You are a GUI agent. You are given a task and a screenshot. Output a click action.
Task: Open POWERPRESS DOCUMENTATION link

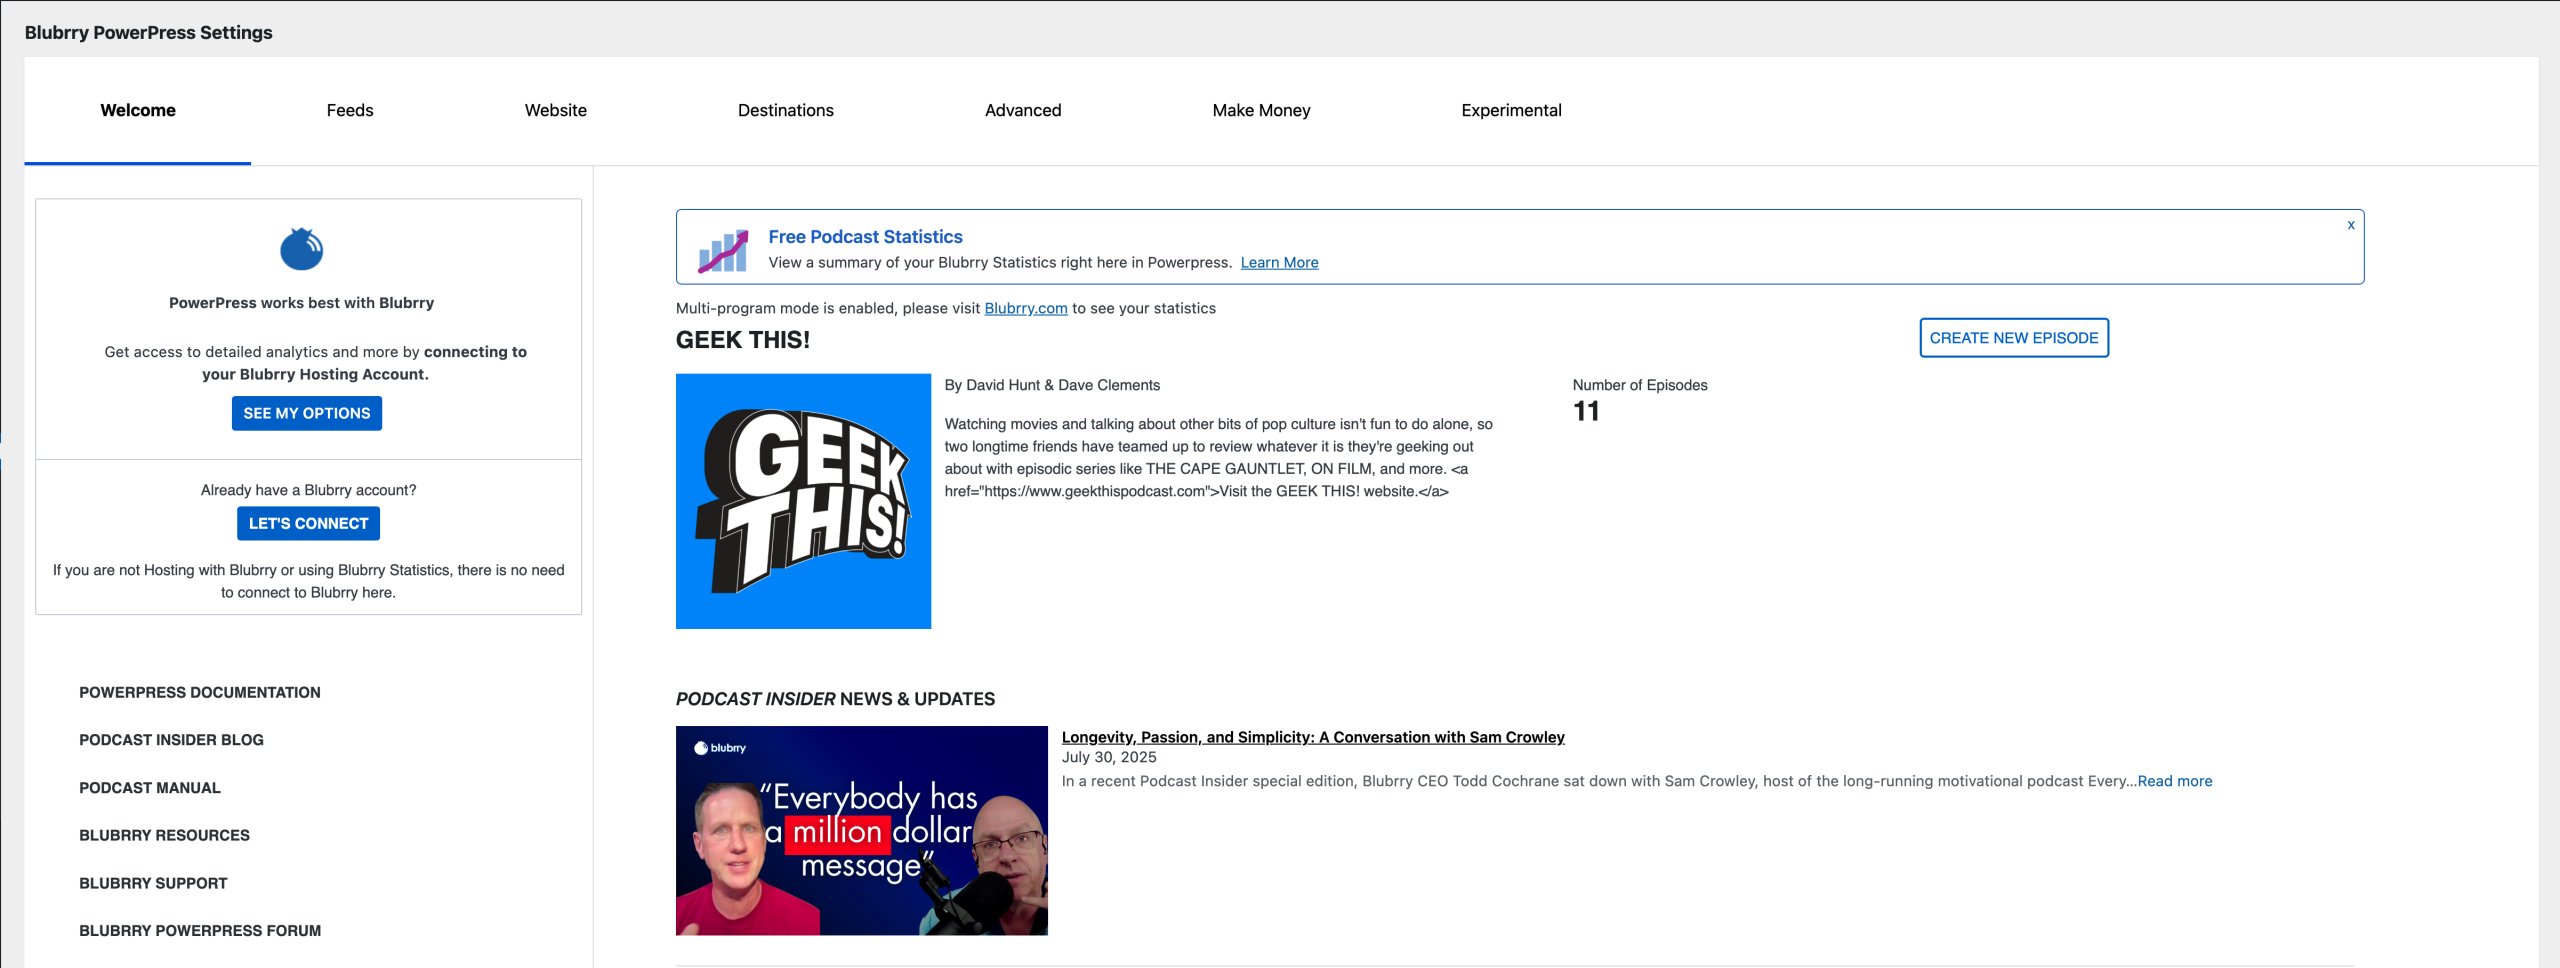click(200, 692)
